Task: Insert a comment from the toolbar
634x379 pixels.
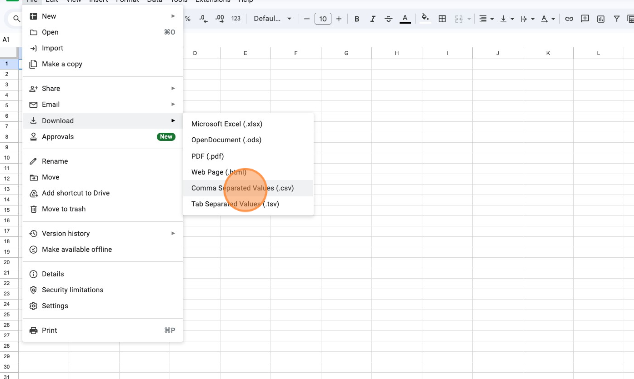Action: click(x=585, y=19)
